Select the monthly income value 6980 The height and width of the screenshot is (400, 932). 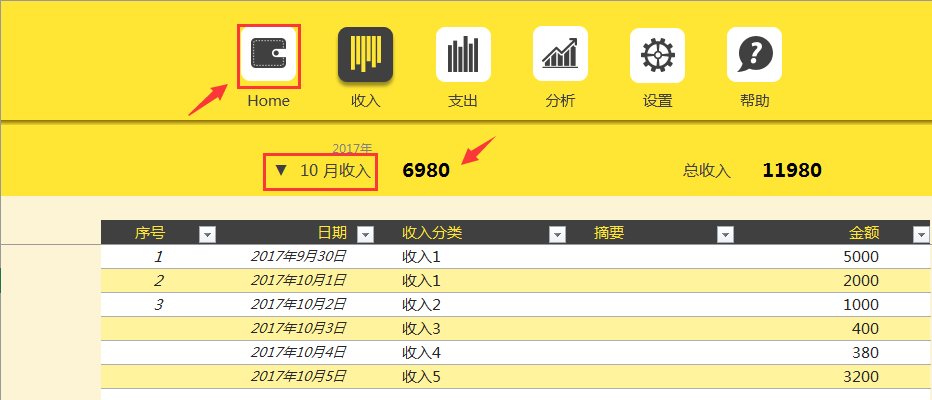click(426, 171)
